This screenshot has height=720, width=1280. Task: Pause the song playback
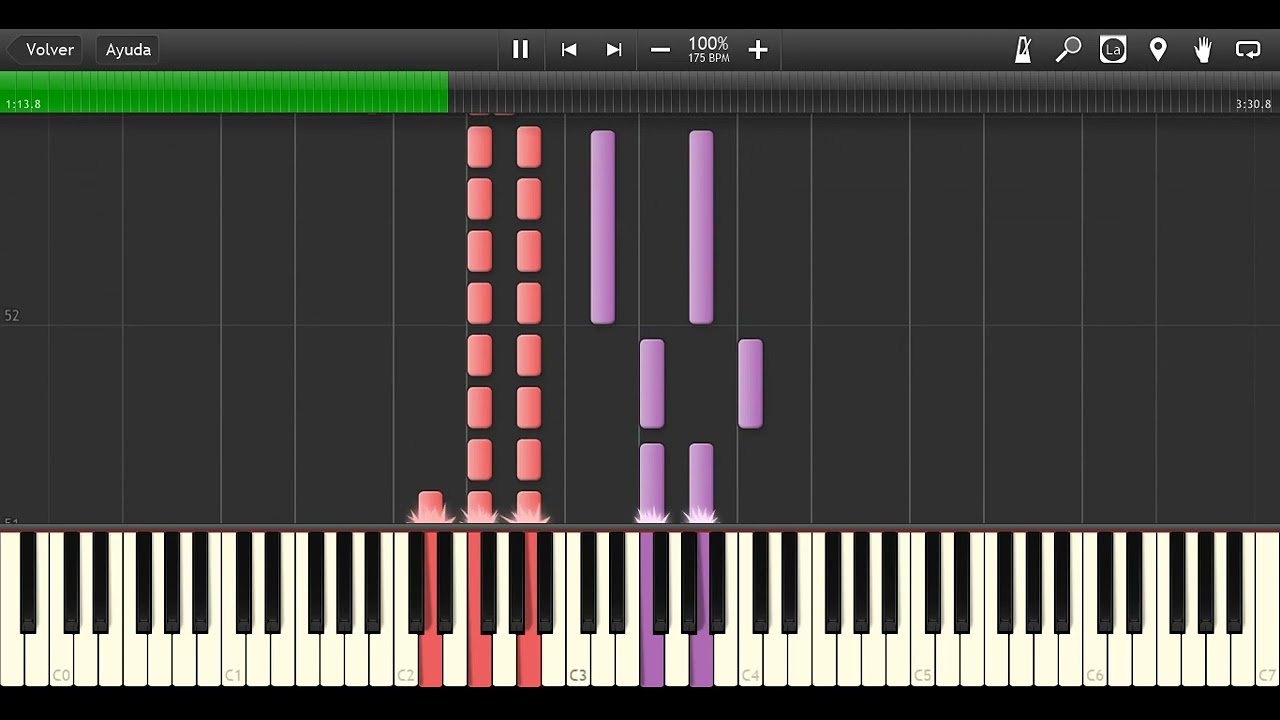(x=520, y=49)
